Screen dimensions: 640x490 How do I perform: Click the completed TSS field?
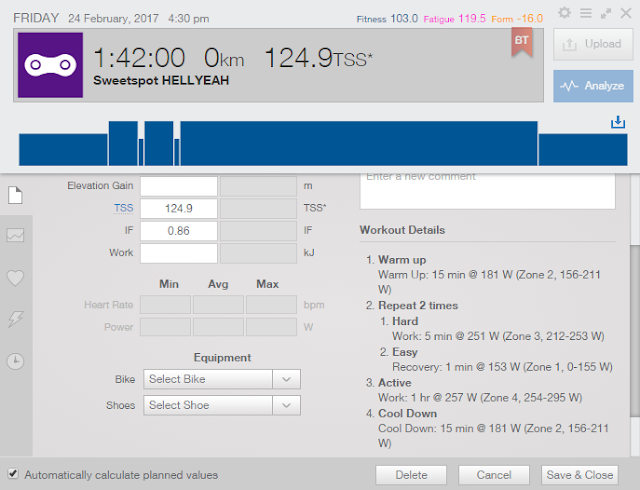click(258, 208)
